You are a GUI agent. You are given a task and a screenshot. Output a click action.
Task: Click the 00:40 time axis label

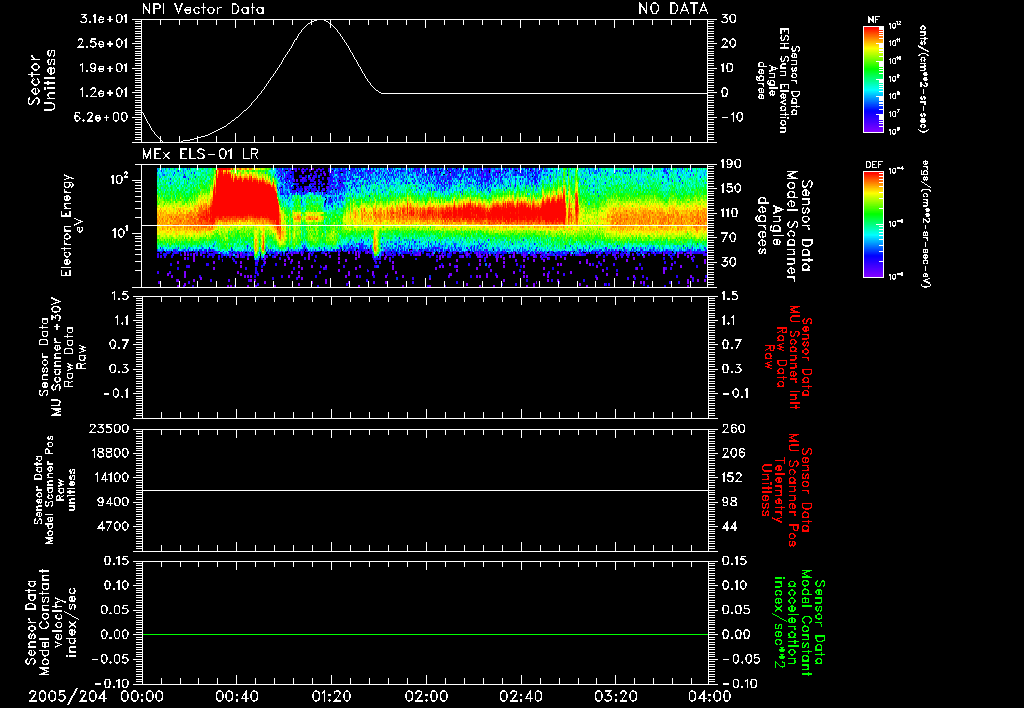[x=236, y=696]
